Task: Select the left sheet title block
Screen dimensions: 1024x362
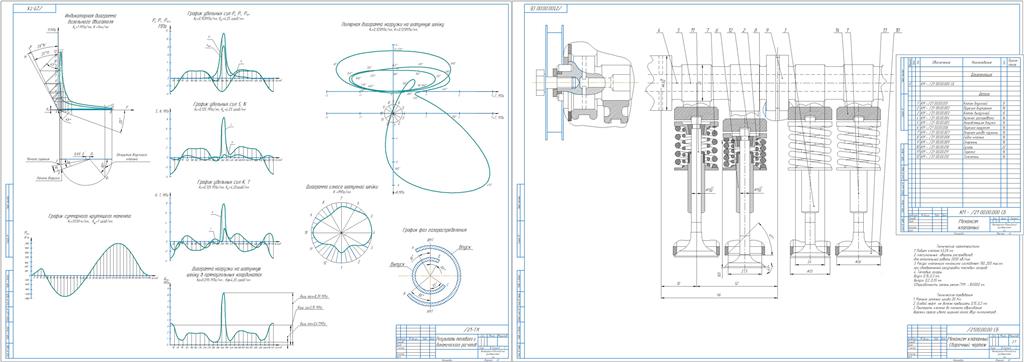Action: (x=452, y=341)
